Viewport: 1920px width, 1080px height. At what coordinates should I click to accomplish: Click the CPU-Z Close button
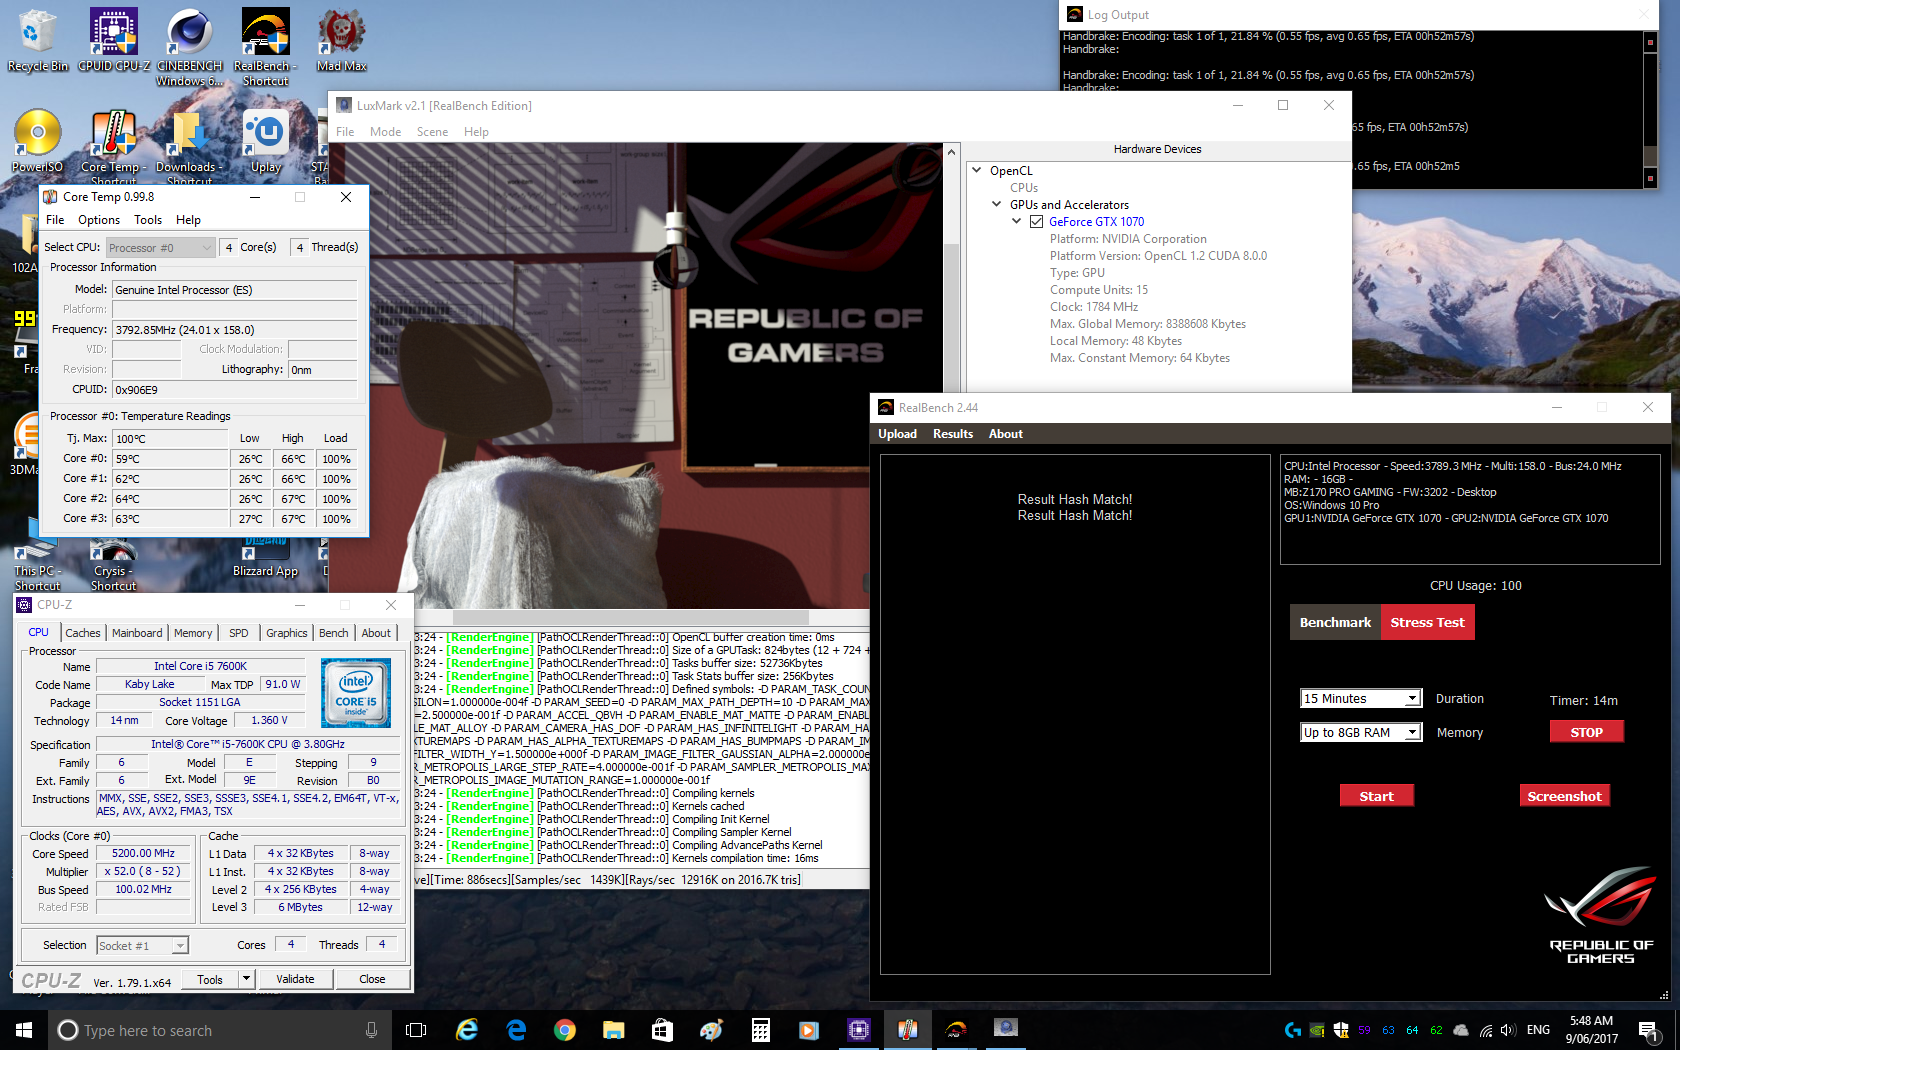point(372,979)
